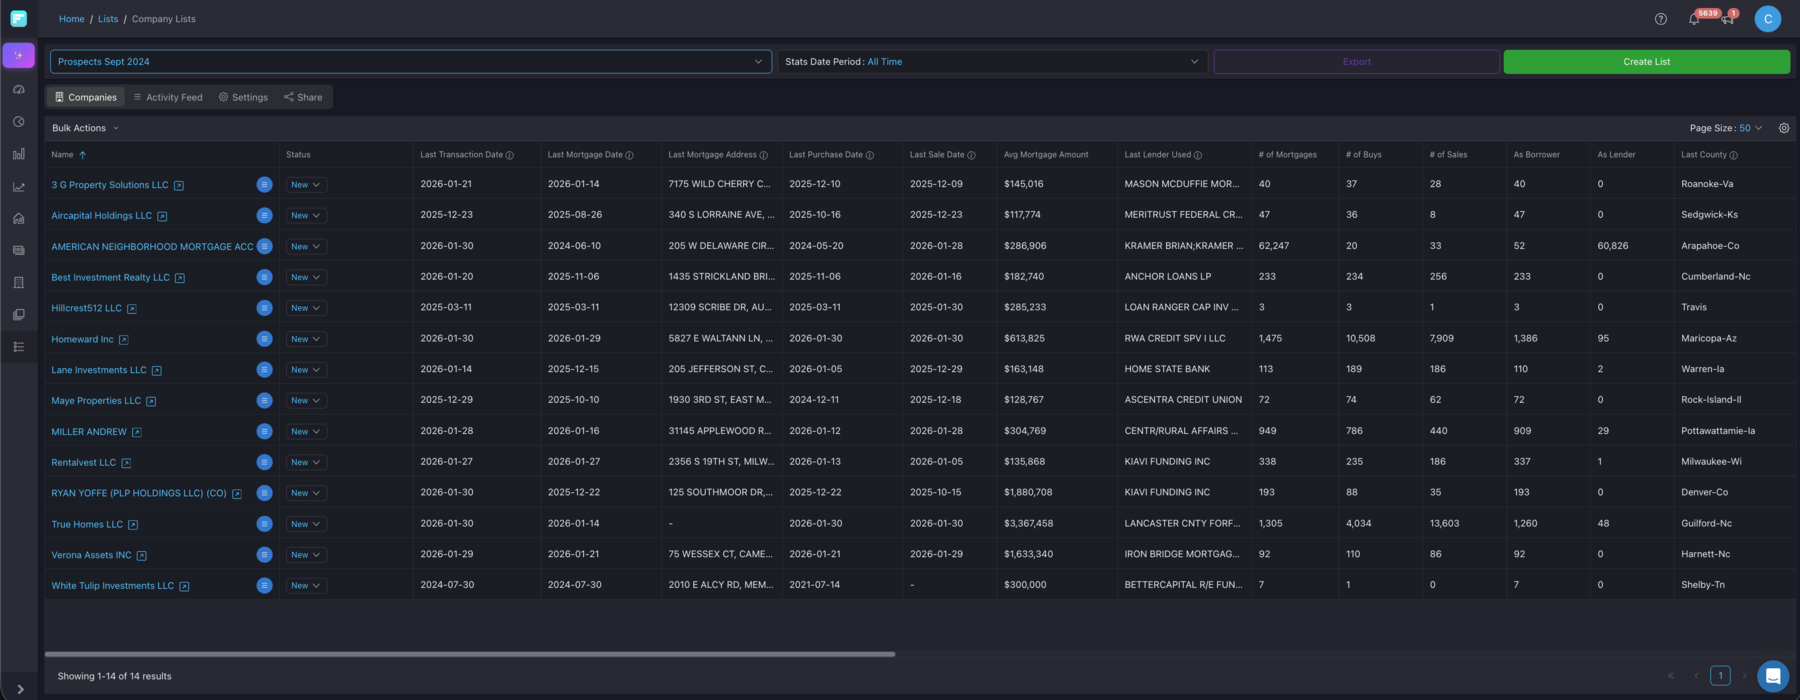Open the notifications bell

(1694, 19)
